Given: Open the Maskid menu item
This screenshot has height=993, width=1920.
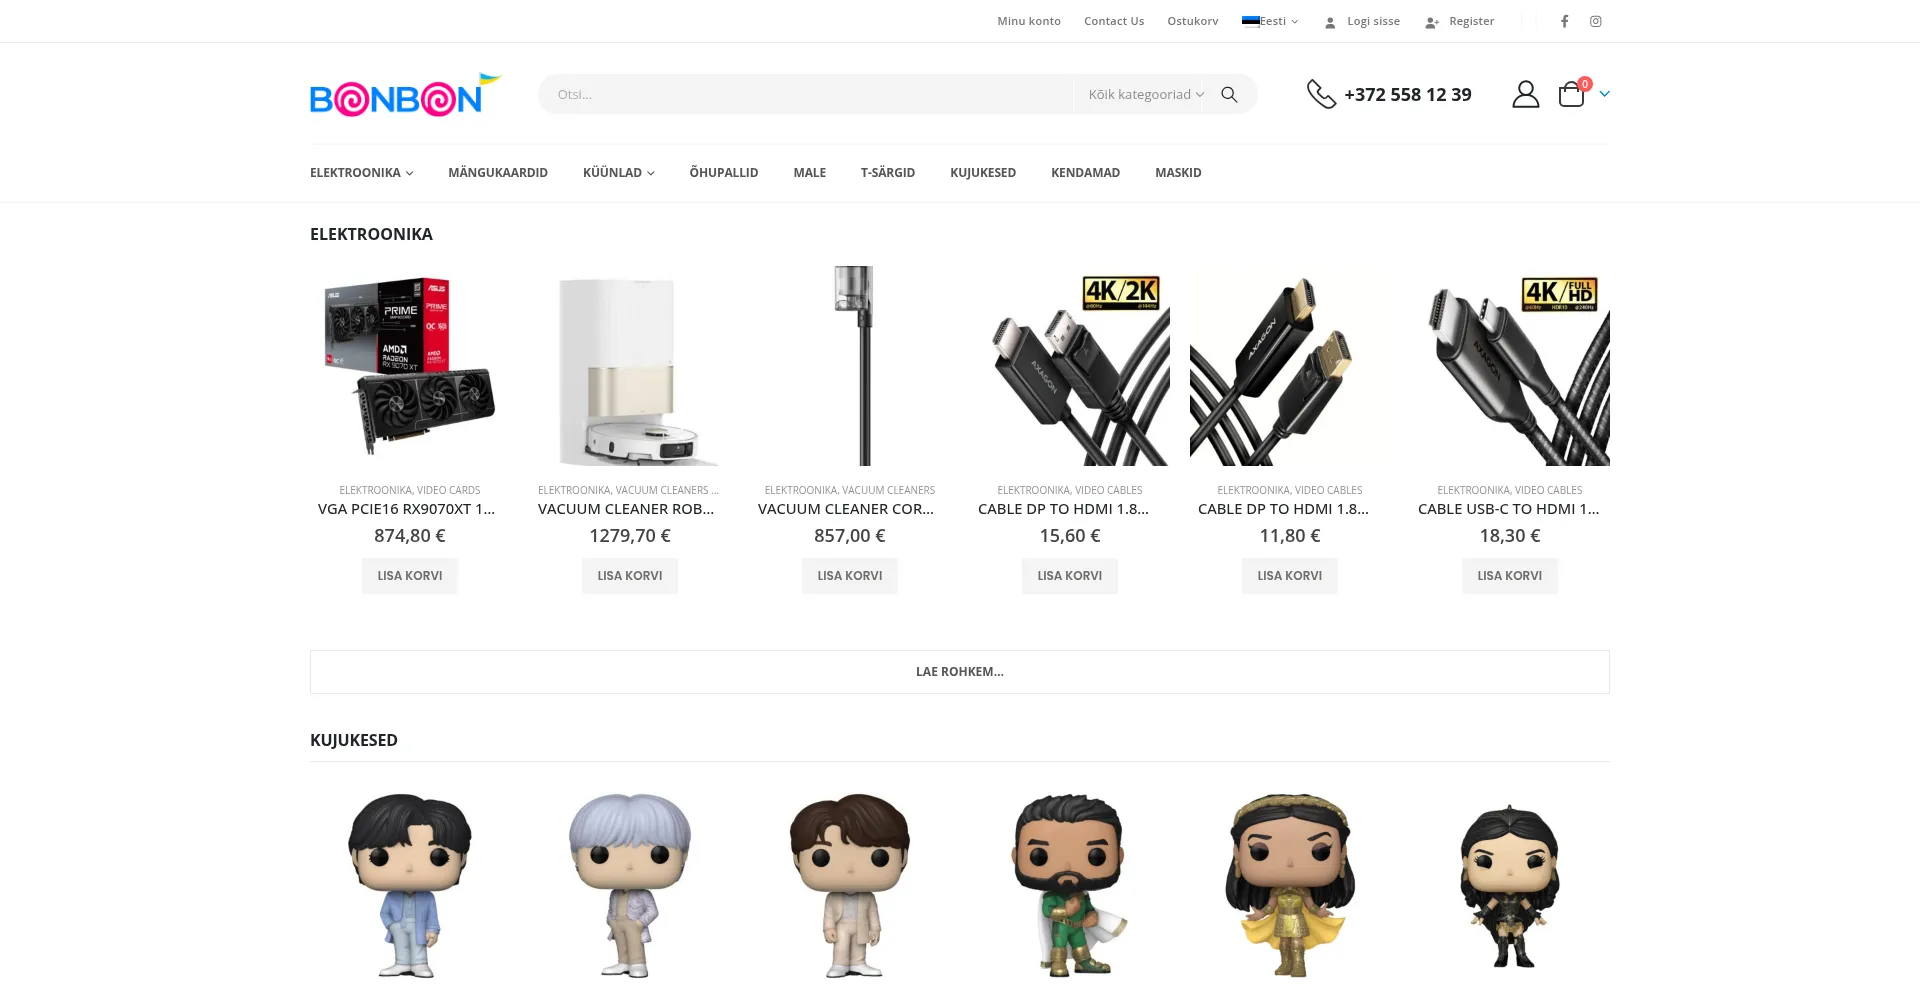Looking at the screenshot, I should click(1178, 173).
